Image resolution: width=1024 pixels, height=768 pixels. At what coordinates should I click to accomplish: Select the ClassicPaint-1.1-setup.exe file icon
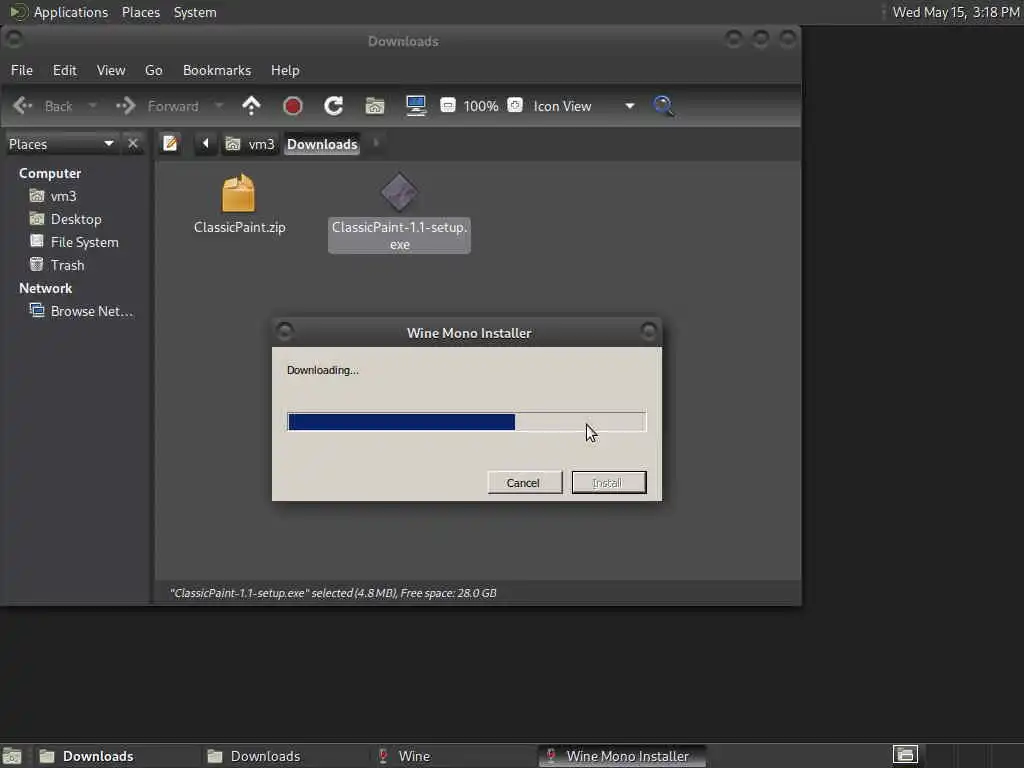tap(400, 193)
